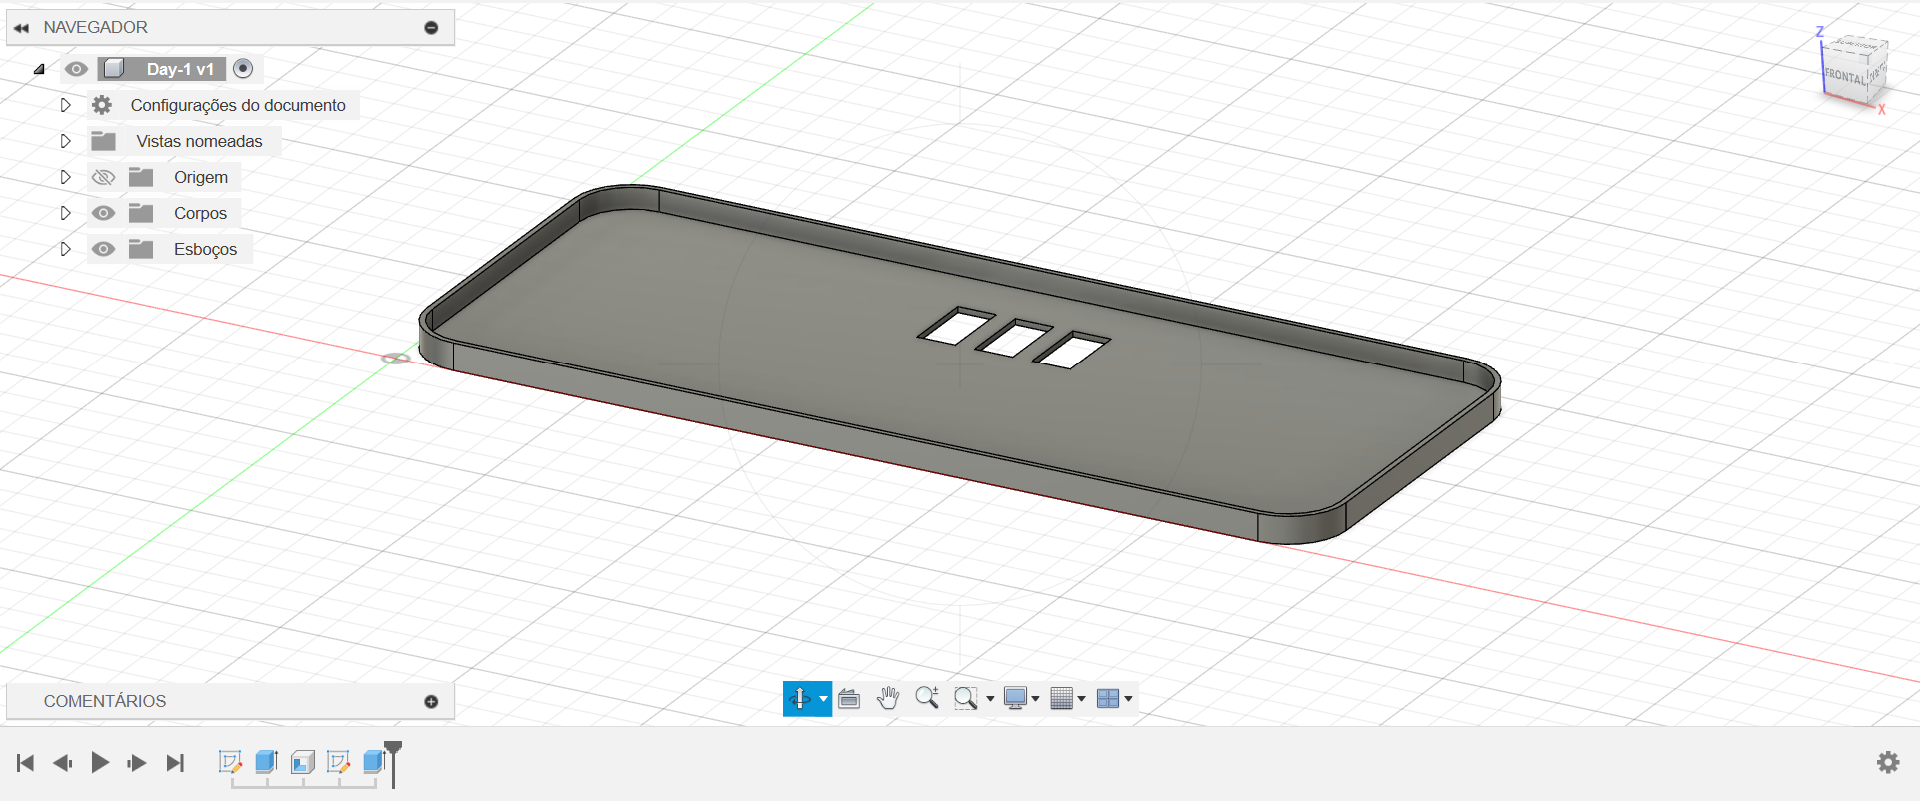The image size is (1920, 801).
Task: Click the Vistas nomeadas folder icon
Action: [103, 141]
